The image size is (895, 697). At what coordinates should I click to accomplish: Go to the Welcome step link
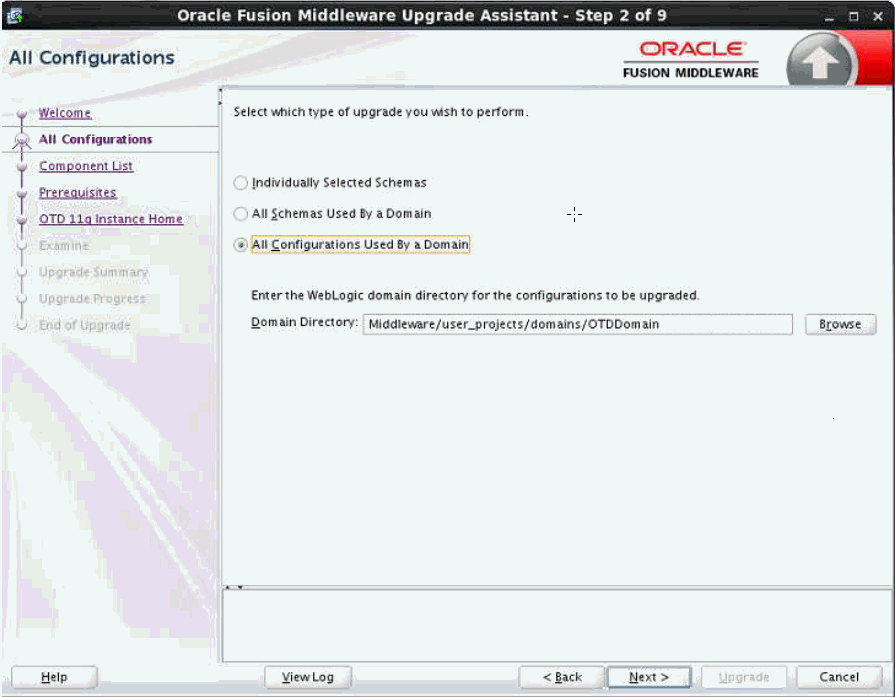click(65, 113)
